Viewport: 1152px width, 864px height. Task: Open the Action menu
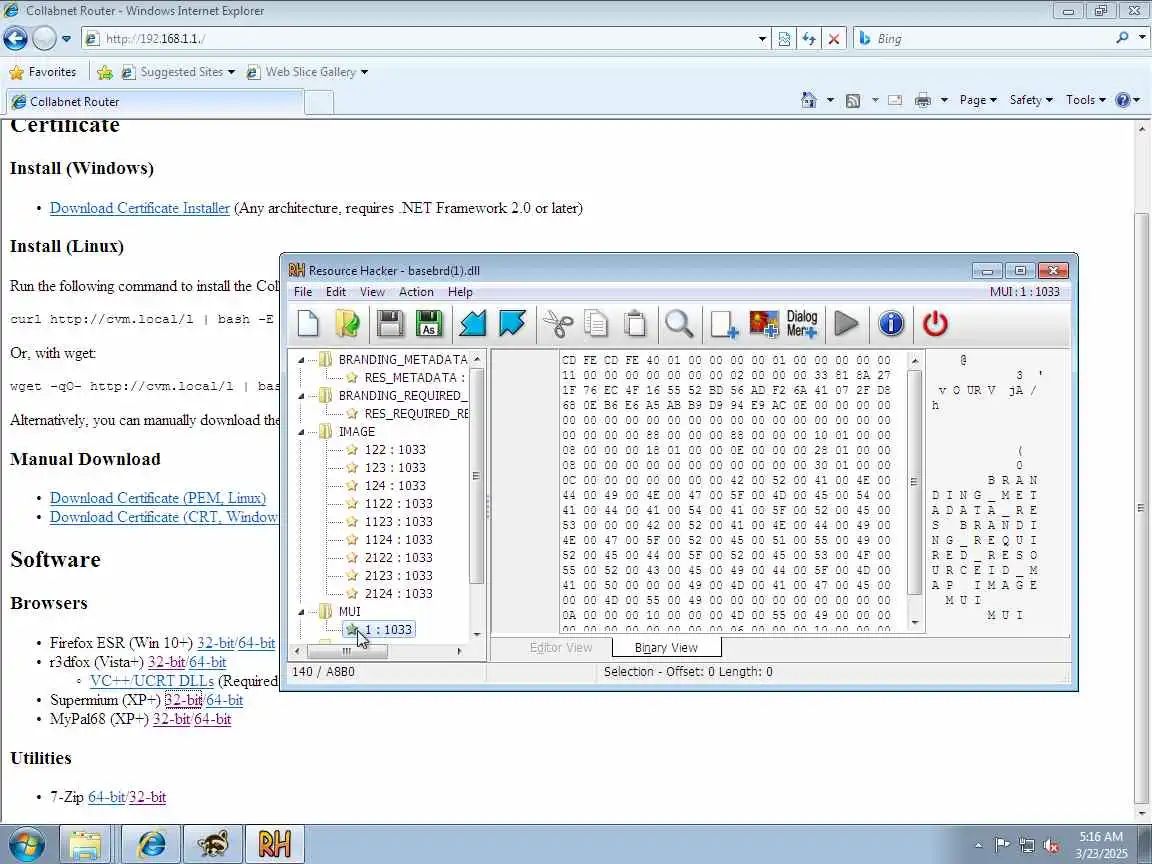pos(416,292)
